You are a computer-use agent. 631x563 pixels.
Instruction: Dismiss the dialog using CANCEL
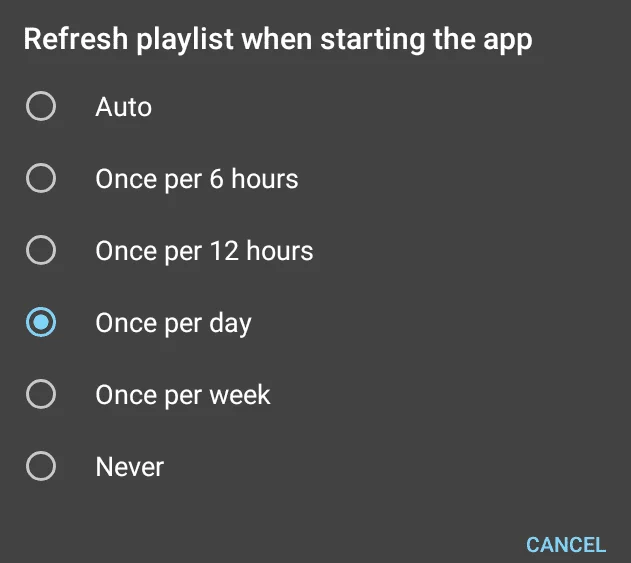click(x=566, y=545)
